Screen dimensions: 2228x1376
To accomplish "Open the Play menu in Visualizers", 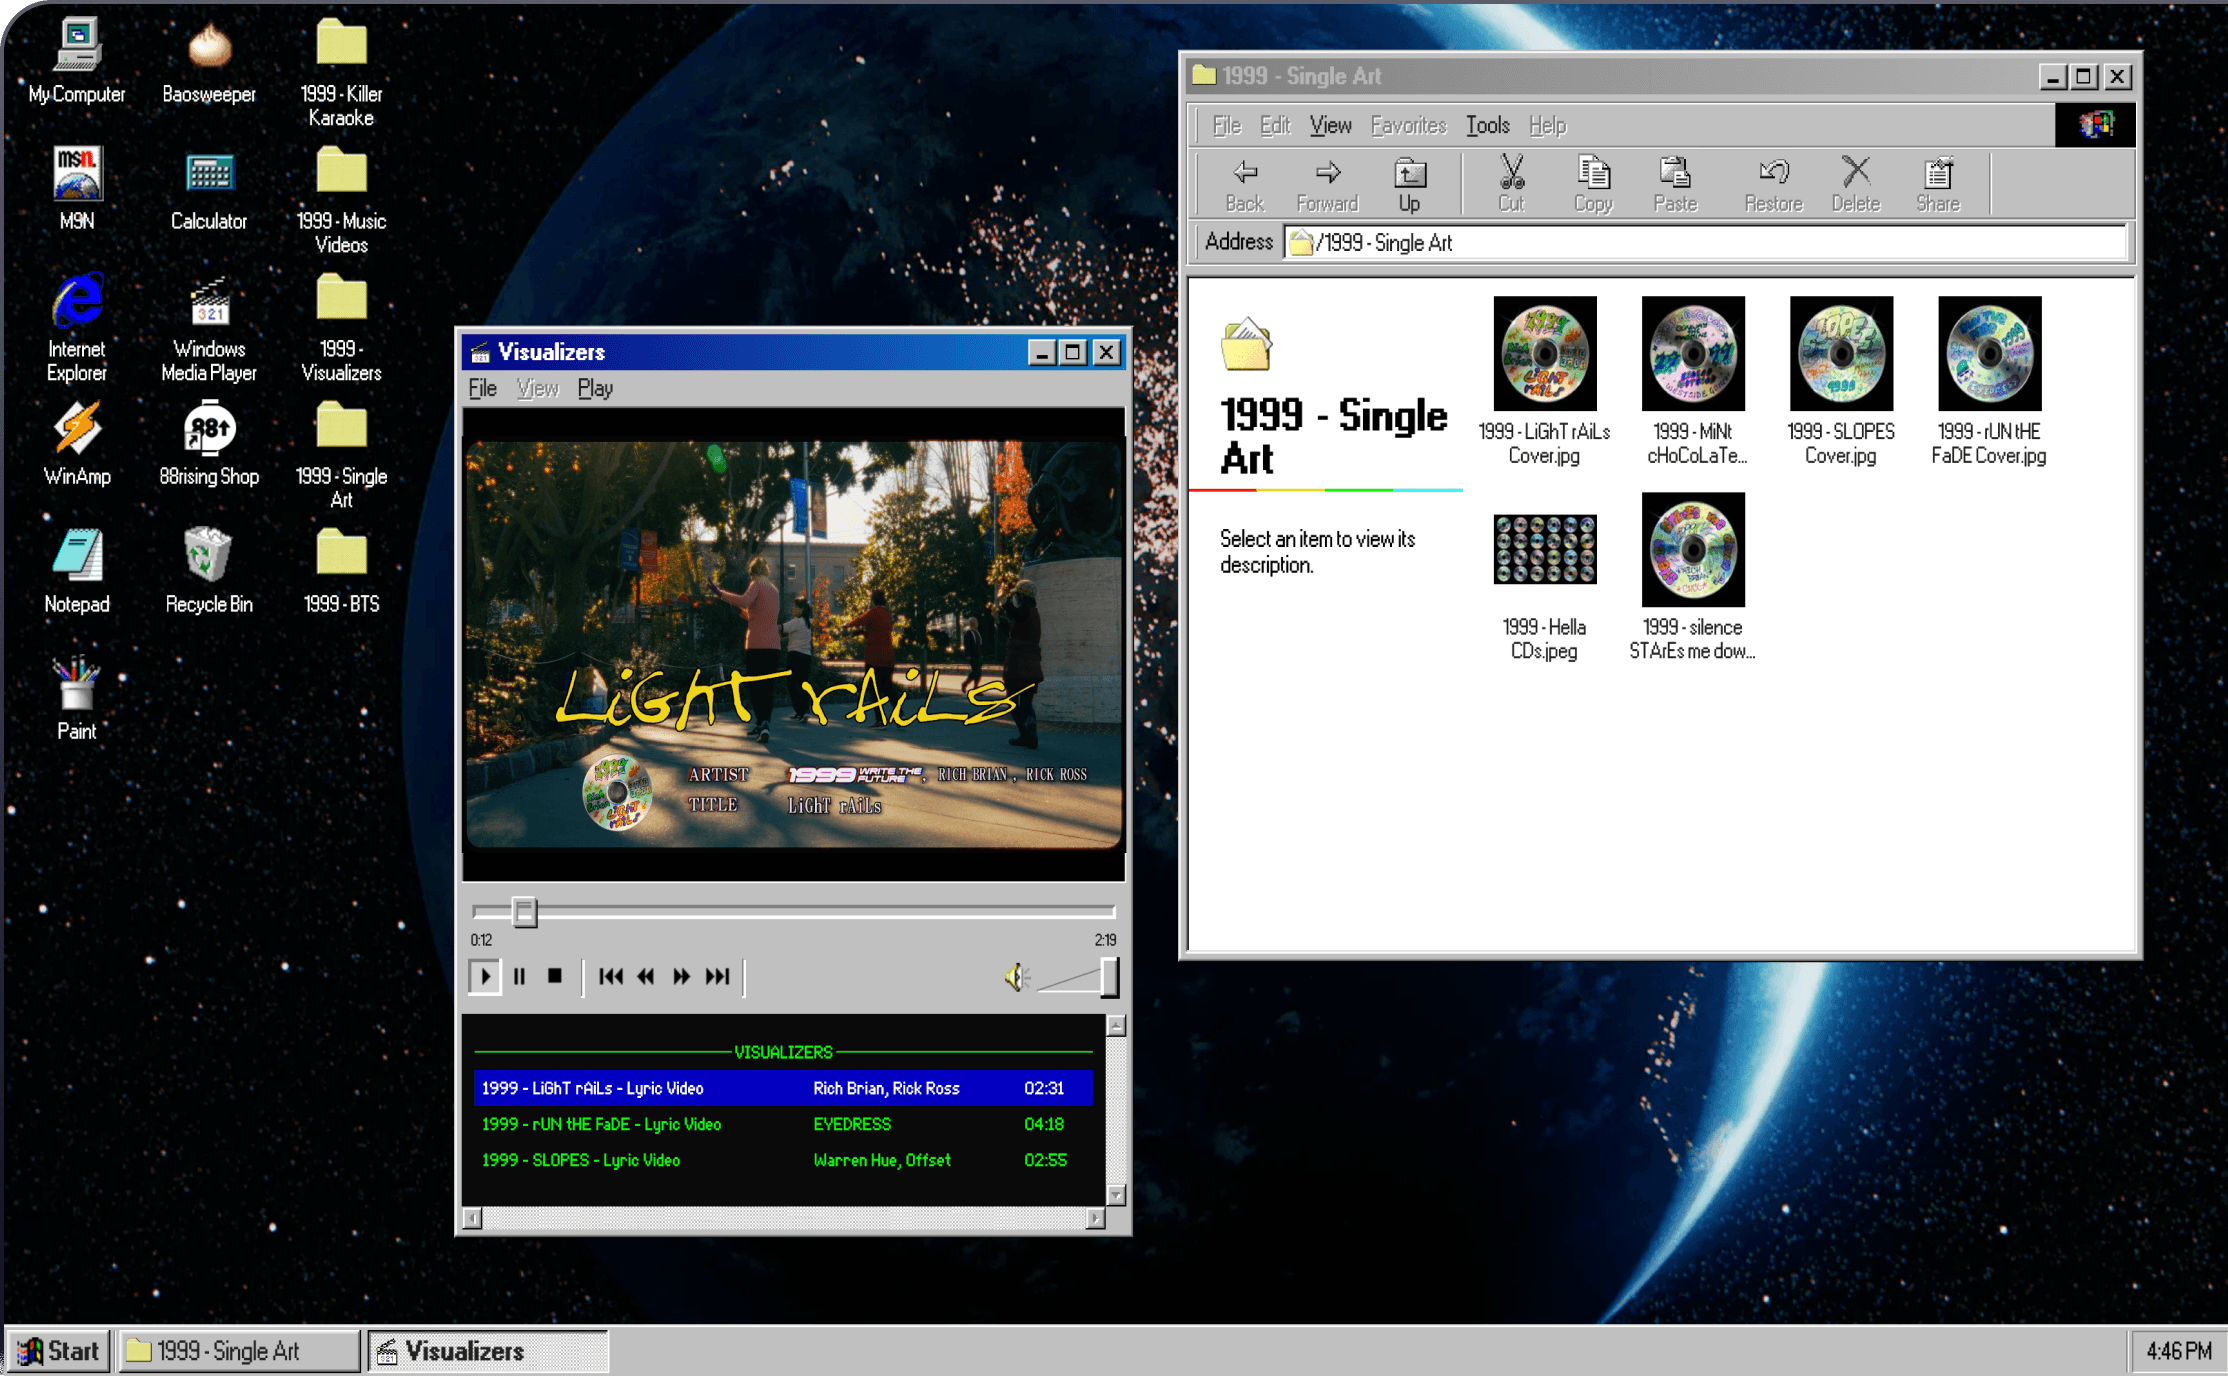I will pos(595,388).
